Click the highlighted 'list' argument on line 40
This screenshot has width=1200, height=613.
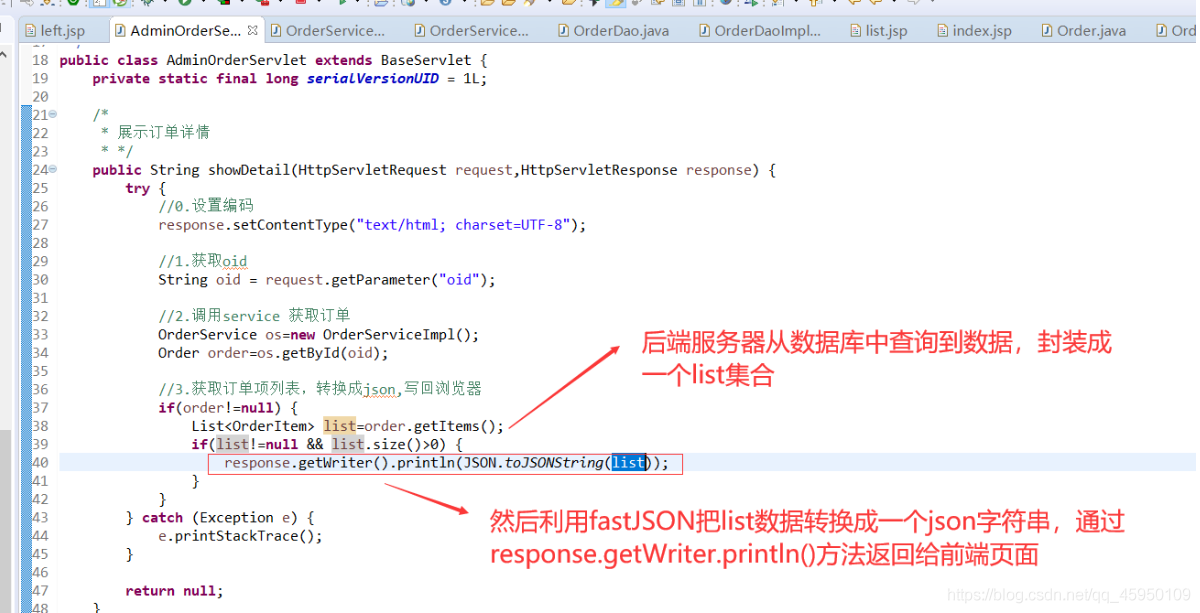[629, 462]
